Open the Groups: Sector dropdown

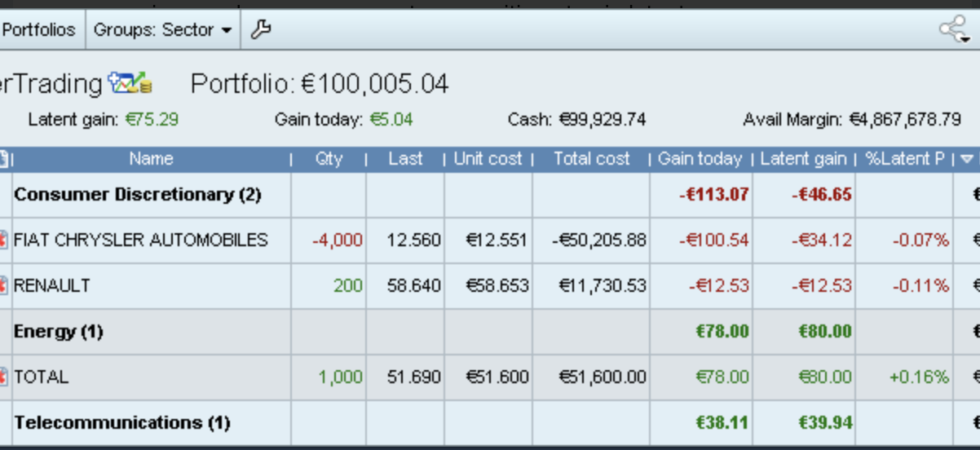click(162, 29)
